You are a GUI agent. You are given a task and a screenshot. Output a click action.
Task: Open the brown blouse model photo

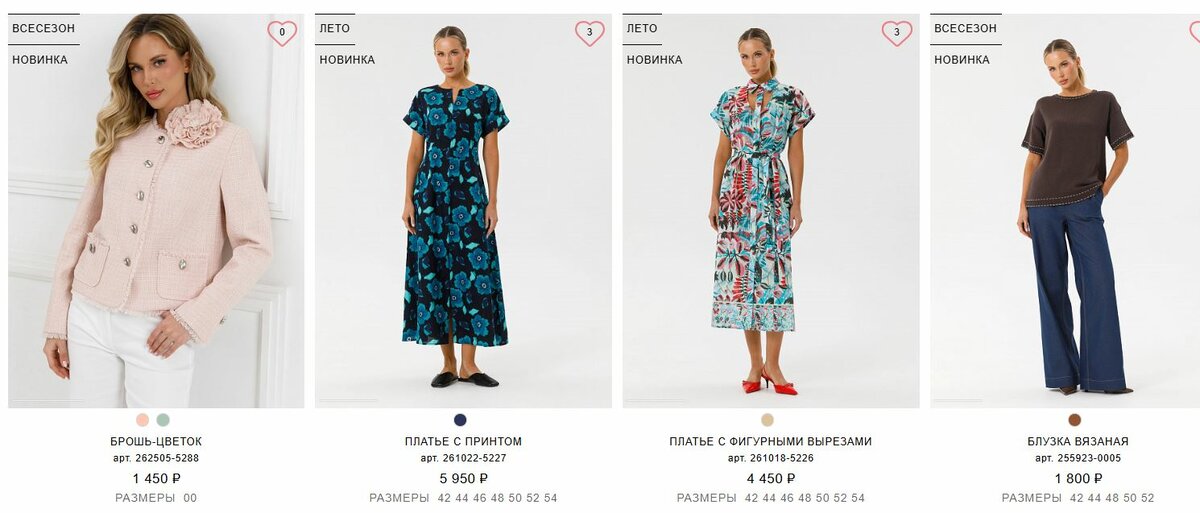[x=1065, y=211]
